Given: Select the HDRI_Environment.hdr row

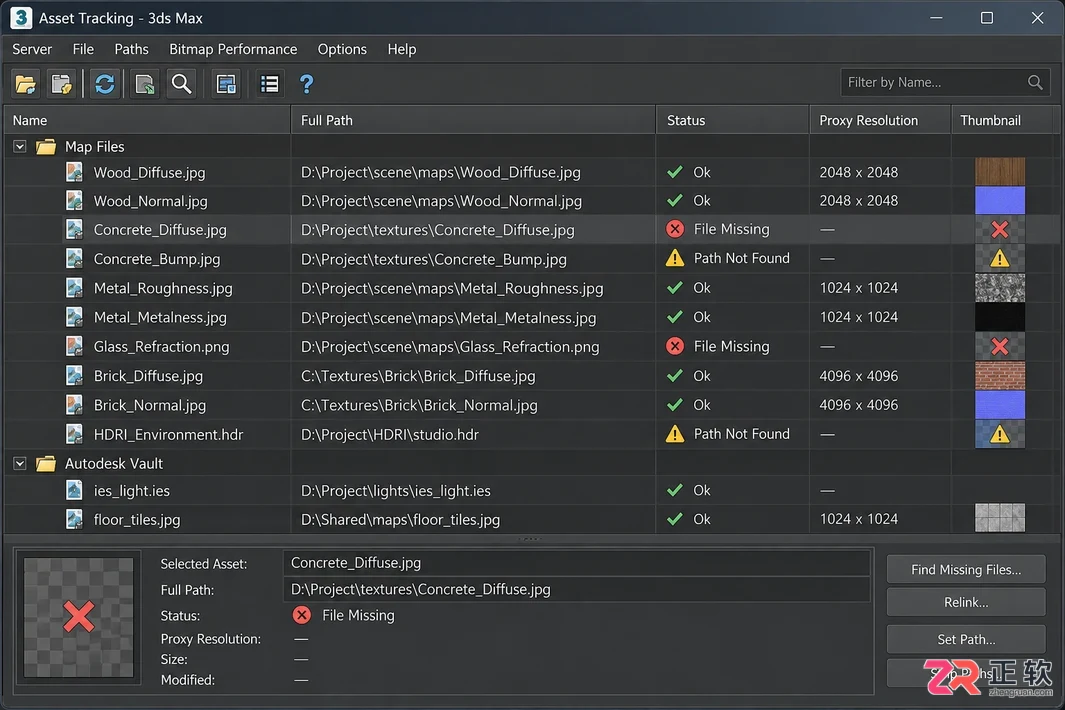Looking at the screenshot, I should tap(531, 434).
